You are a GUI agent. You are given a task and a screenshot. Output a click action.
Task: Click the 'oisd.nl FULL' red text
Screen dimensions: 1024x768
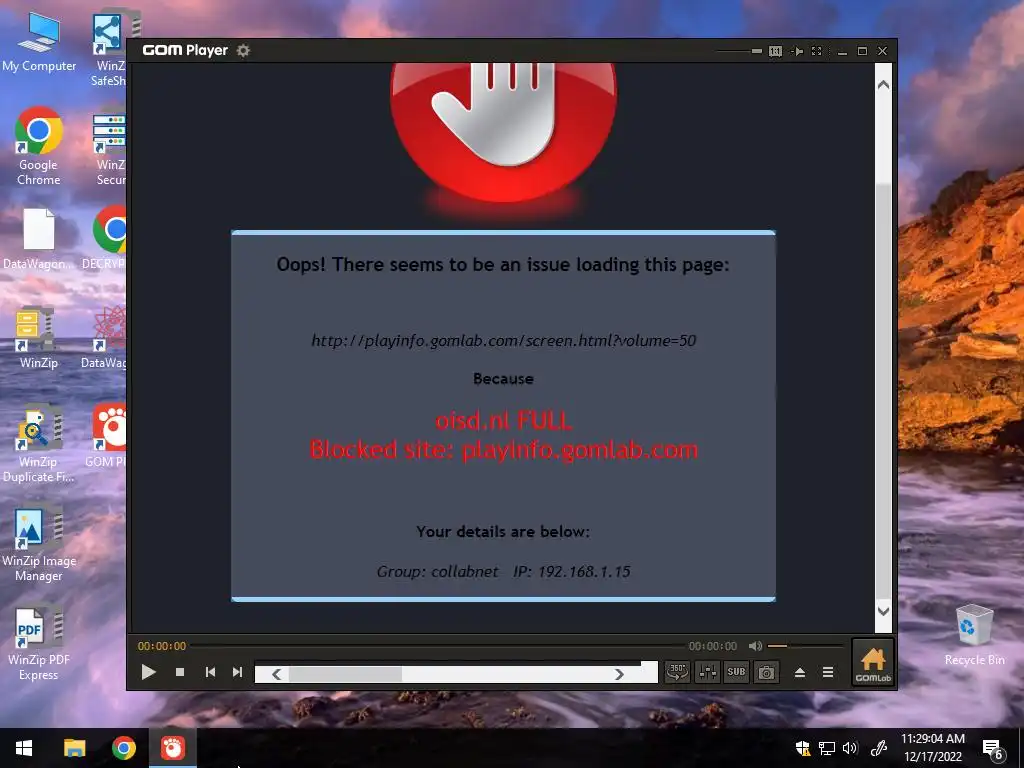[x=504, y=420]
